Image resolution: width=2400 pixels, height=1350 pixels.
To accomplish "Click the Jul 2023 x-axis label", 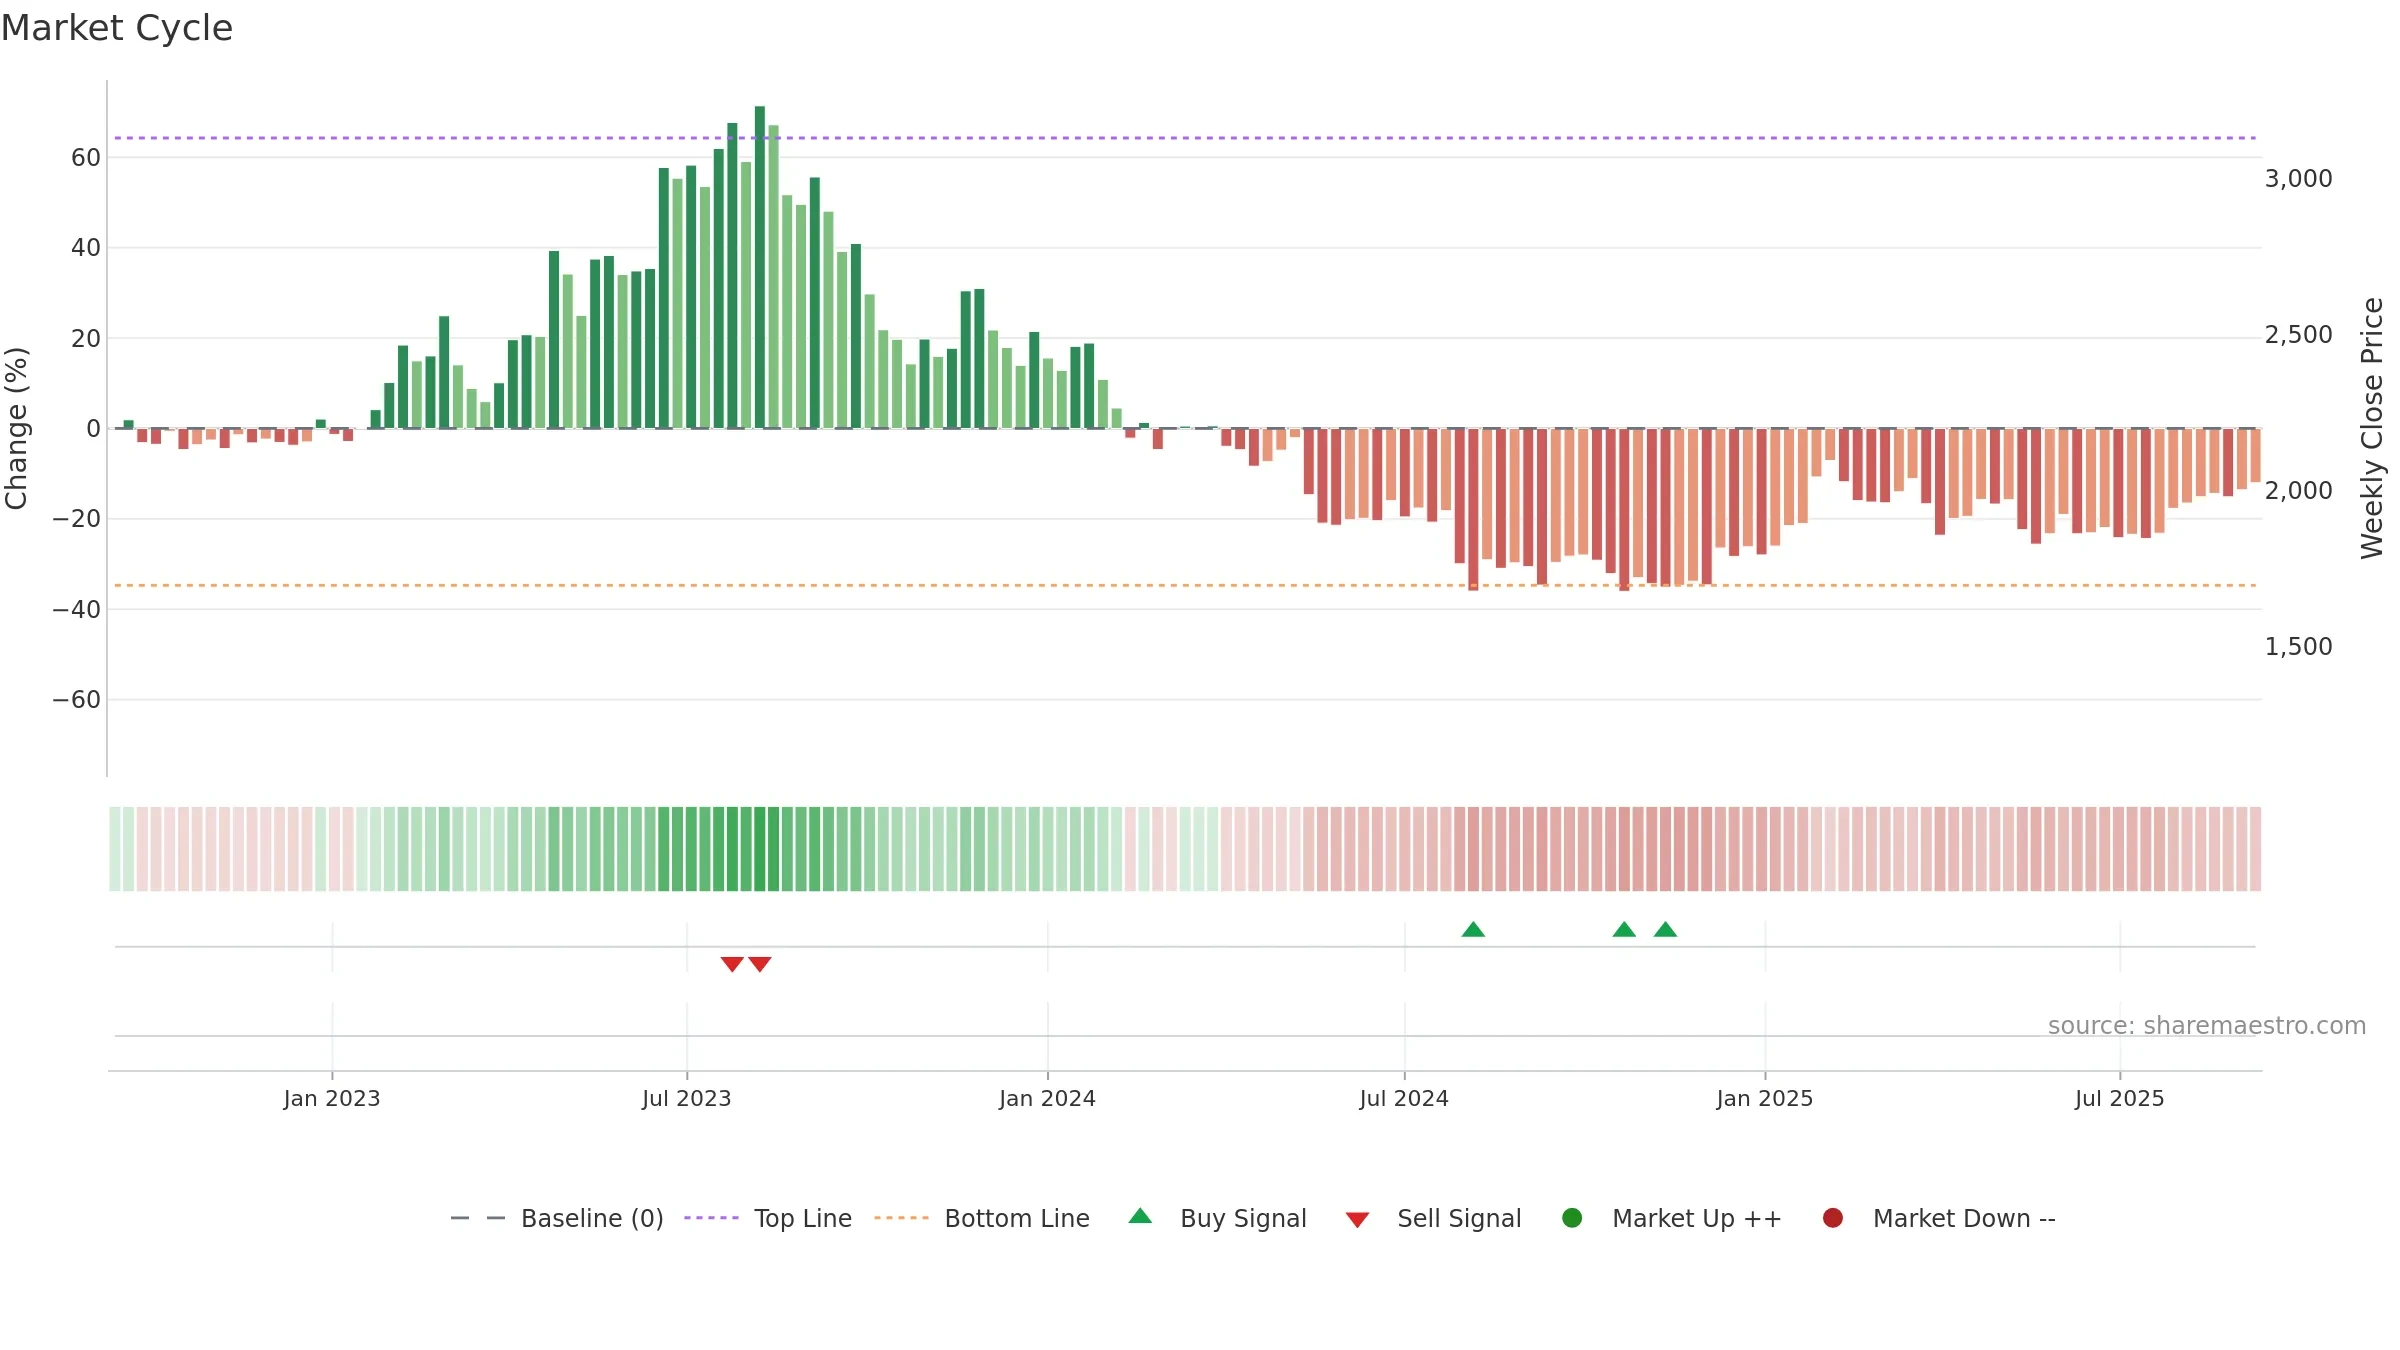I will (687, 1098).
